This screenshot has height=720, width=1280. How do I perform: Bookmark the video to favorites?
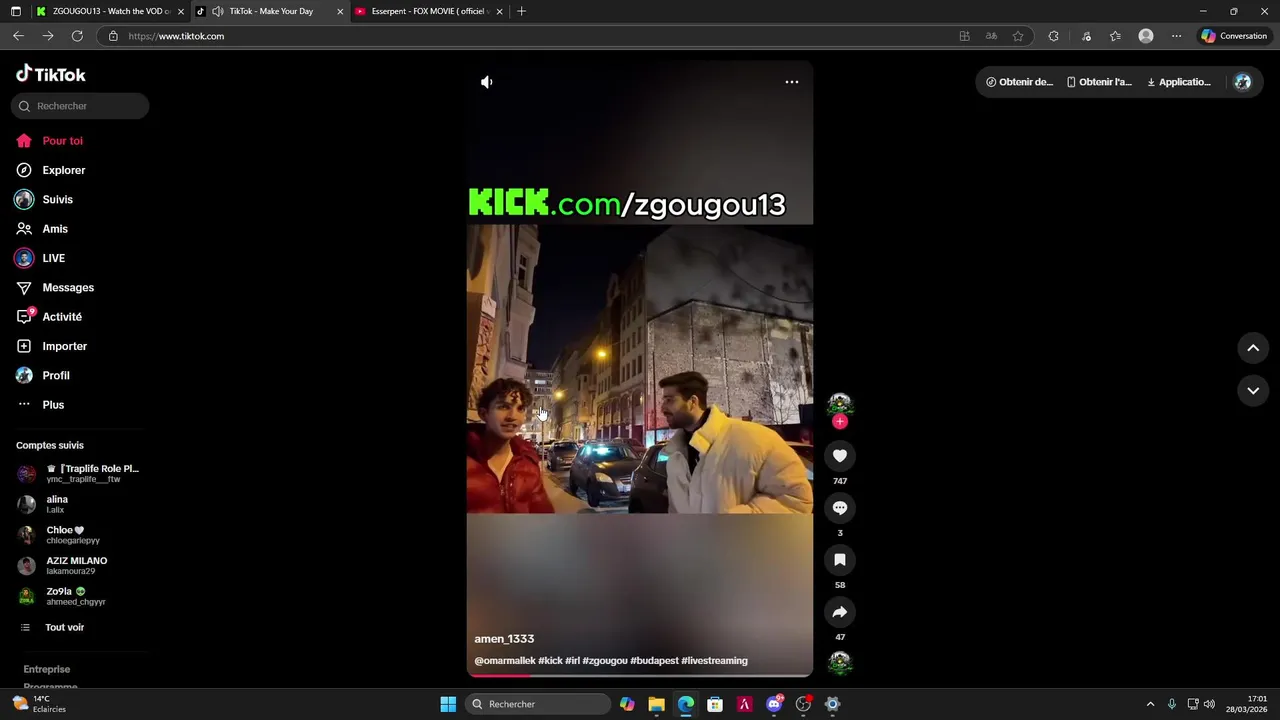(x=840, y=560)
